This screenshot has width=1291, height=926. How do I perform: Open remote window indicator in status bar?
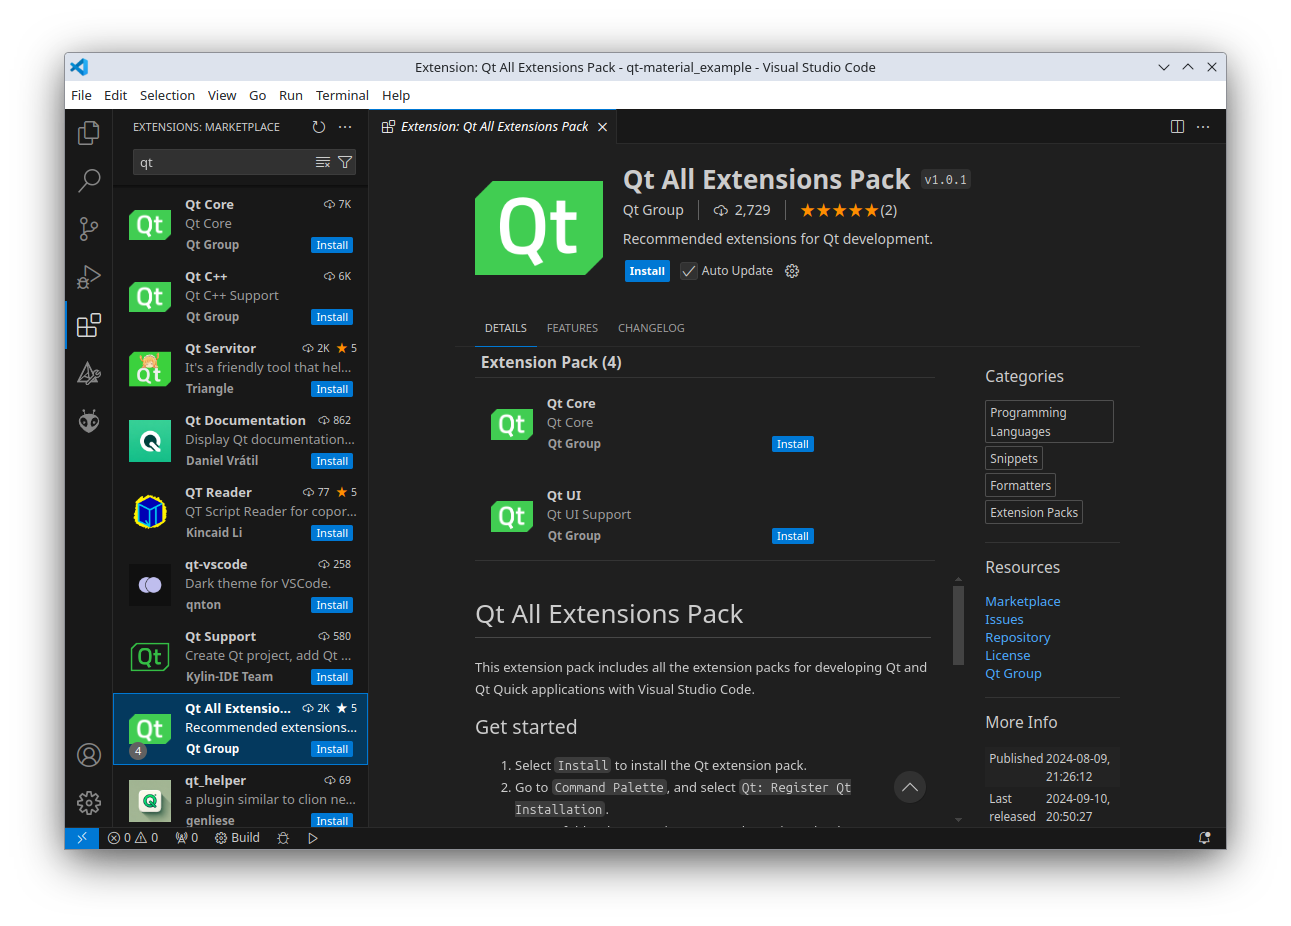point(82,838)
